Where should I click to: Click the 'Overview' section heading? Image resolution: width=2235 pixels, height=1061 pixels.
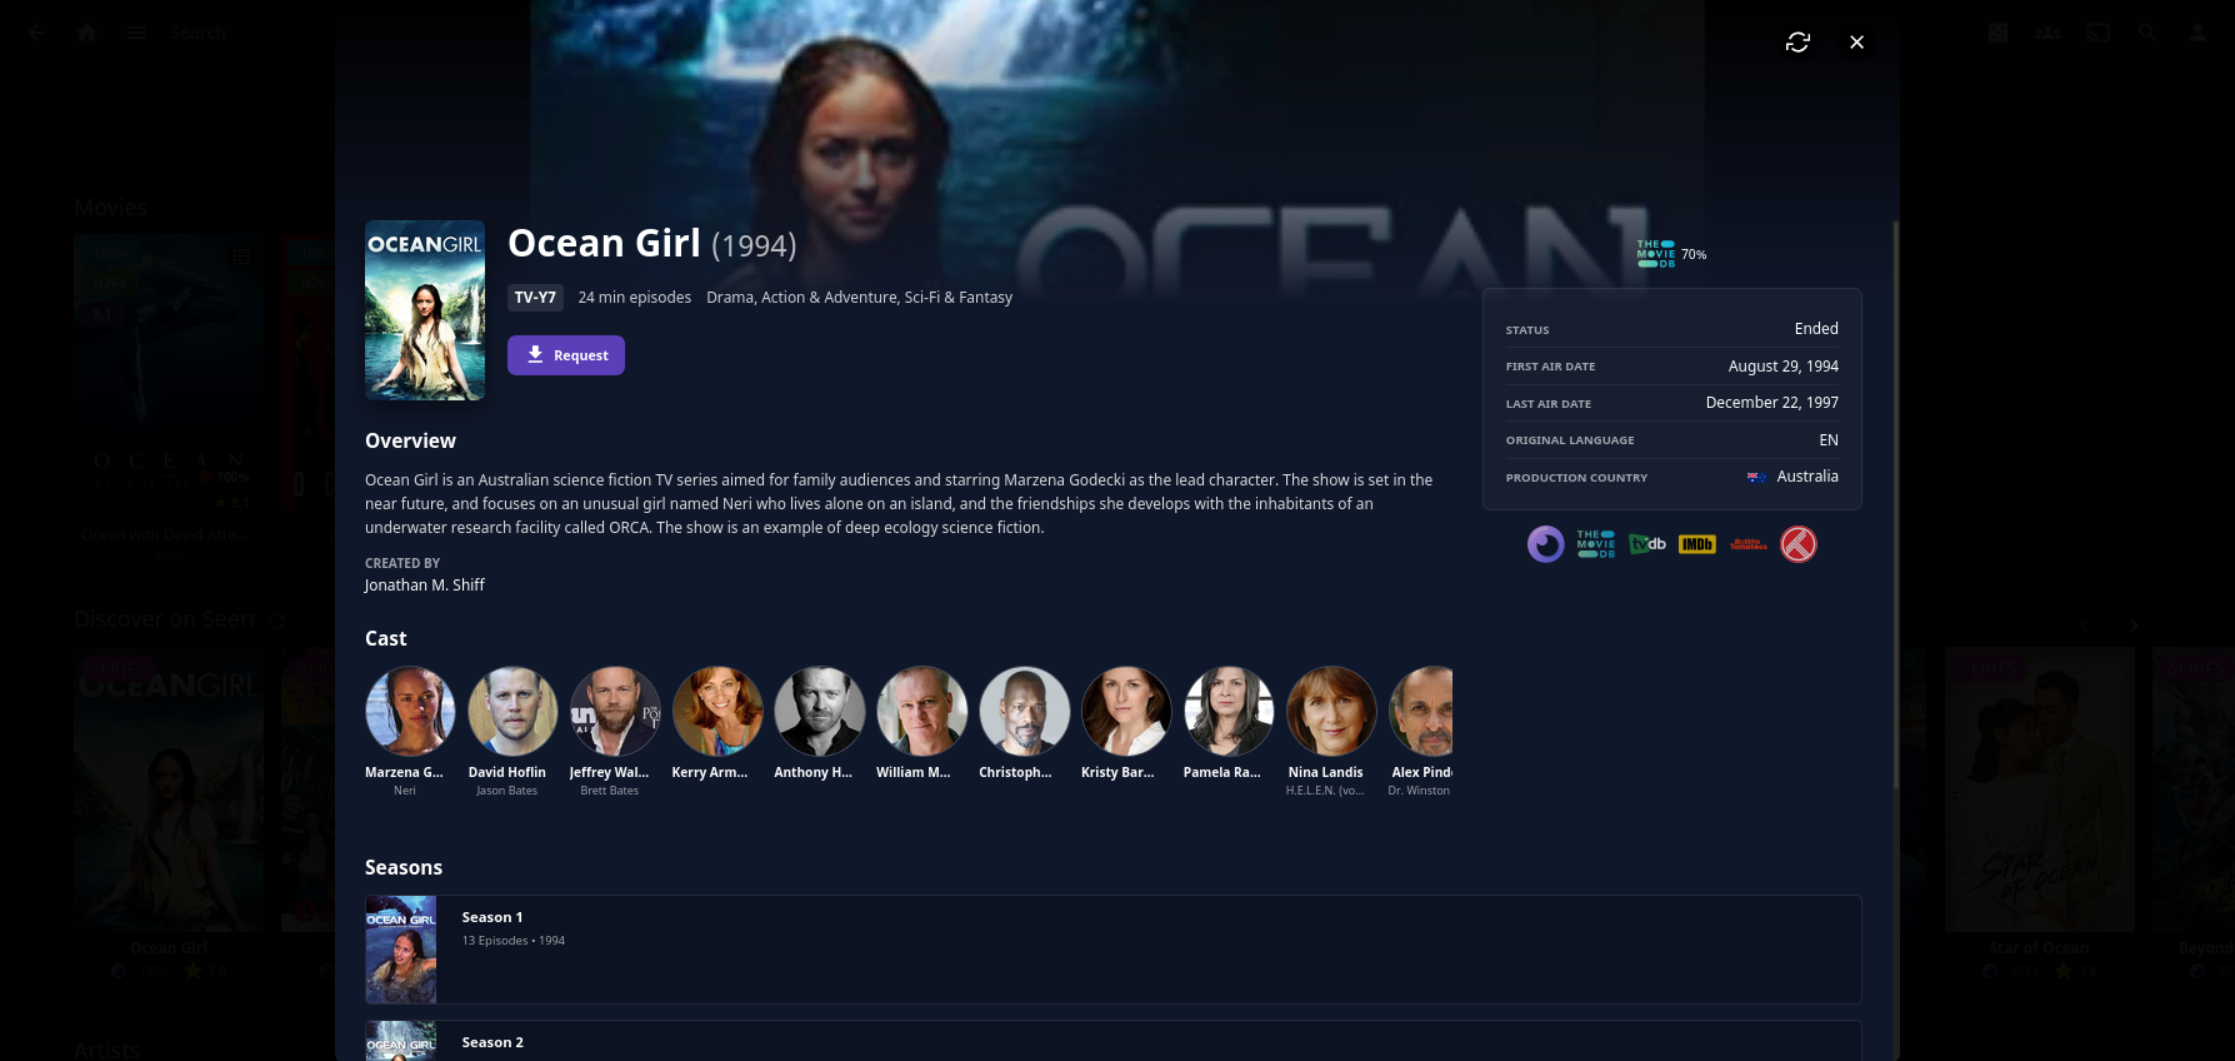pos(410,441)
